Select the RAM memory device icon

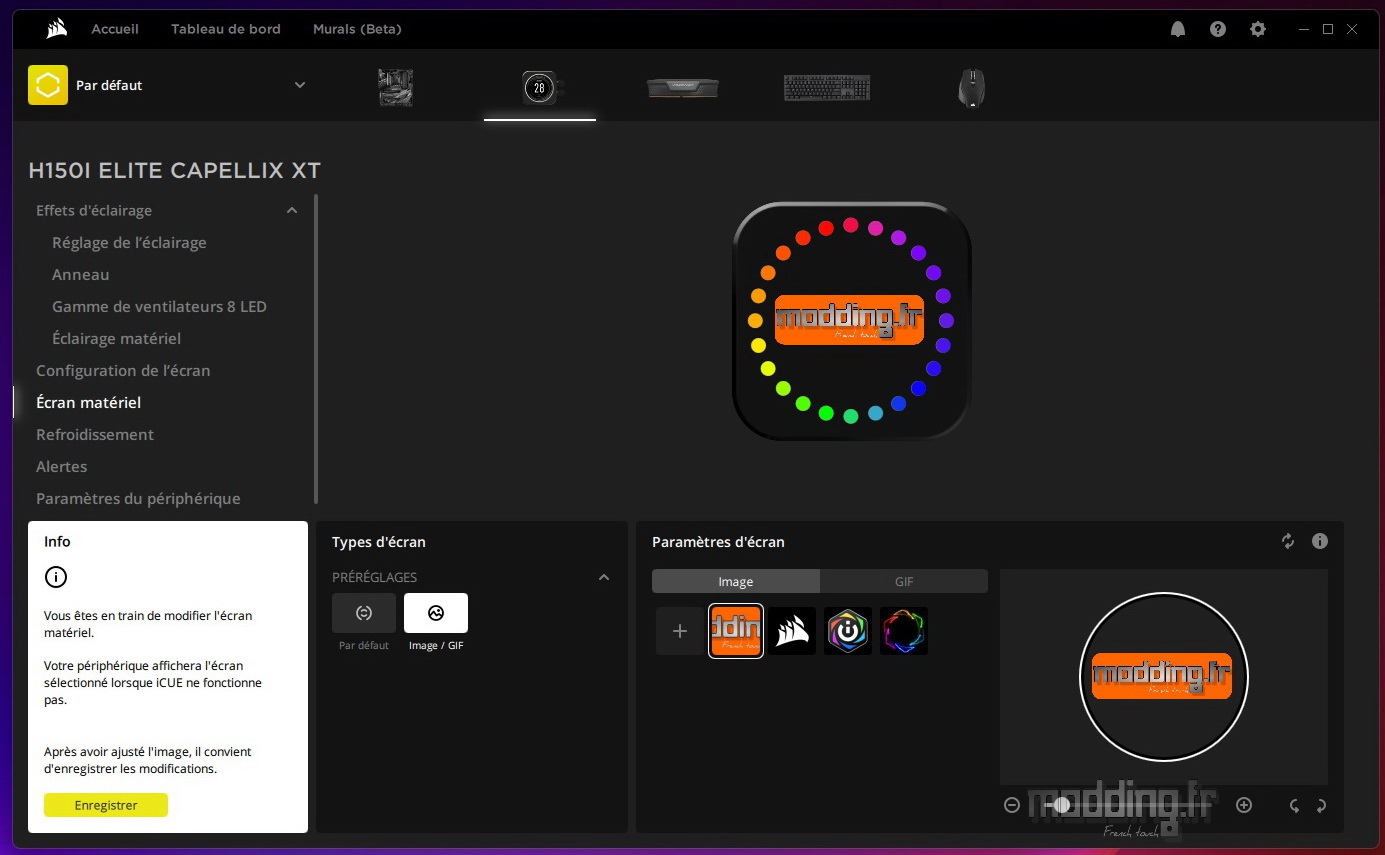click(x=683, y=87)
